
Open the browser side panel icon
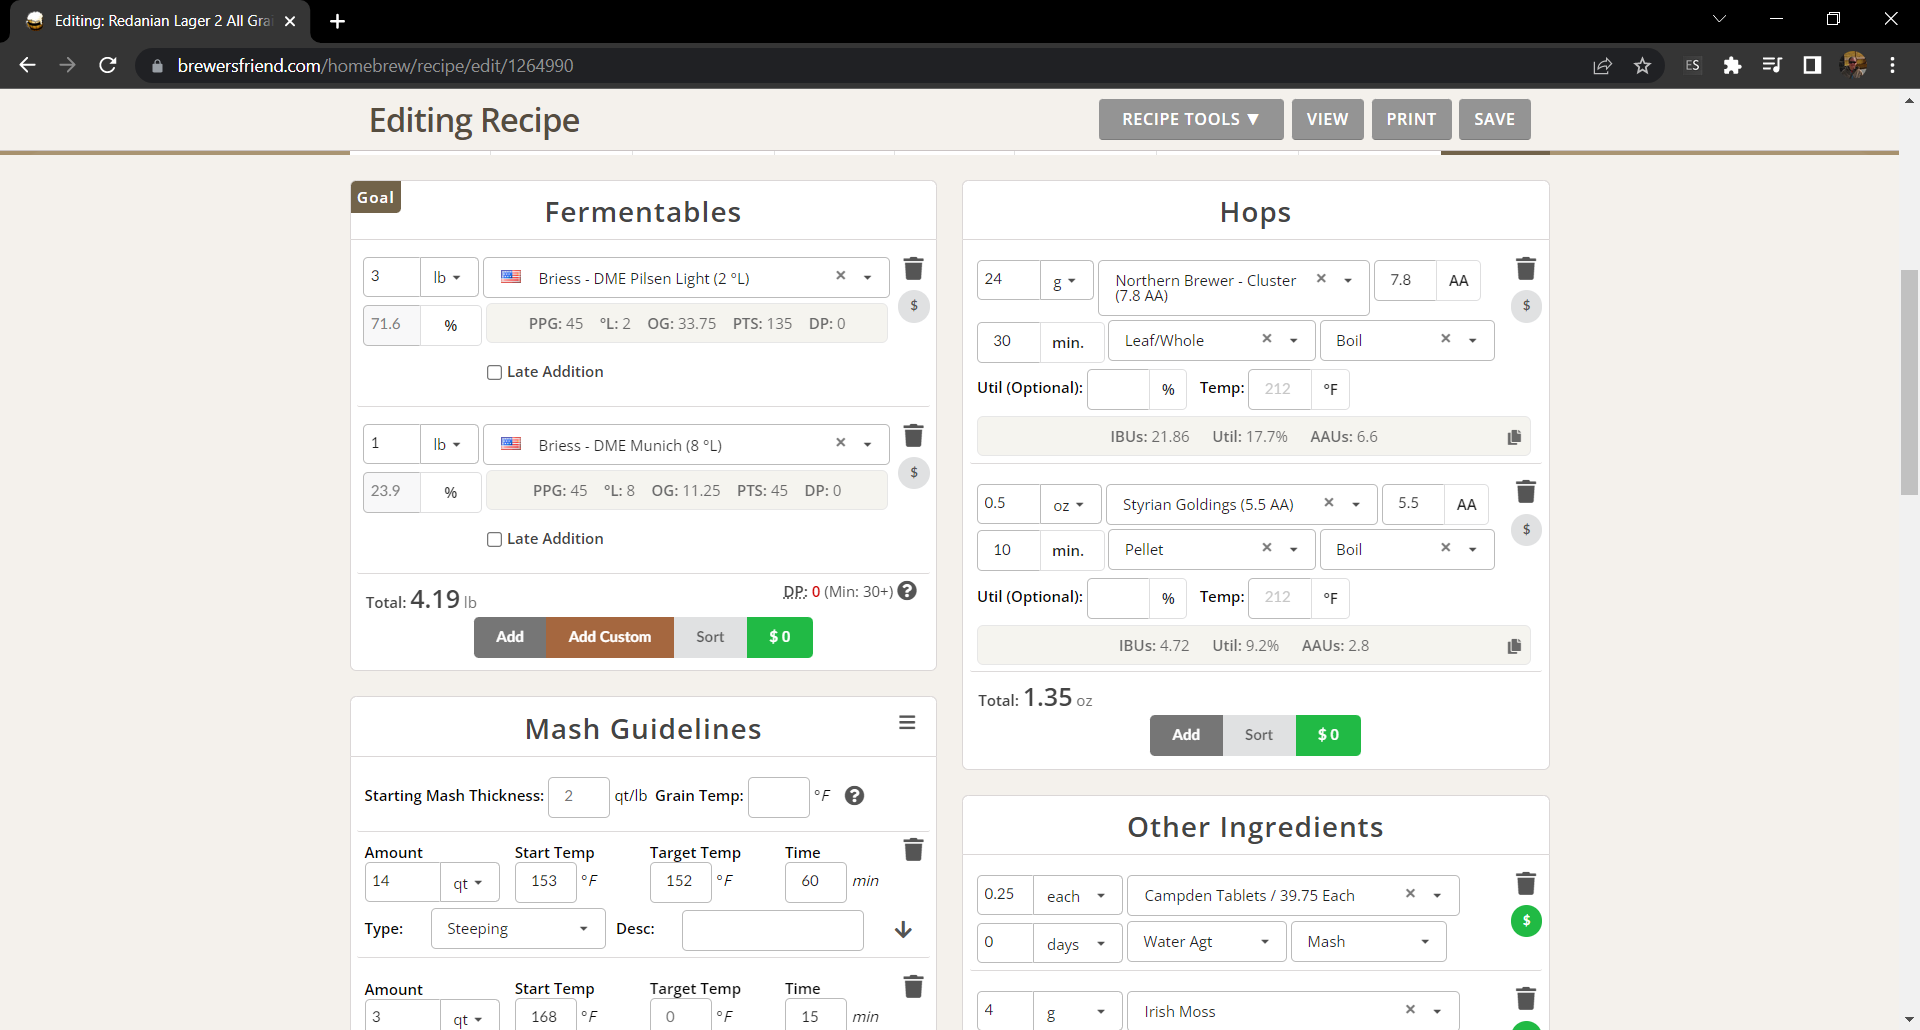[1811, 66]
